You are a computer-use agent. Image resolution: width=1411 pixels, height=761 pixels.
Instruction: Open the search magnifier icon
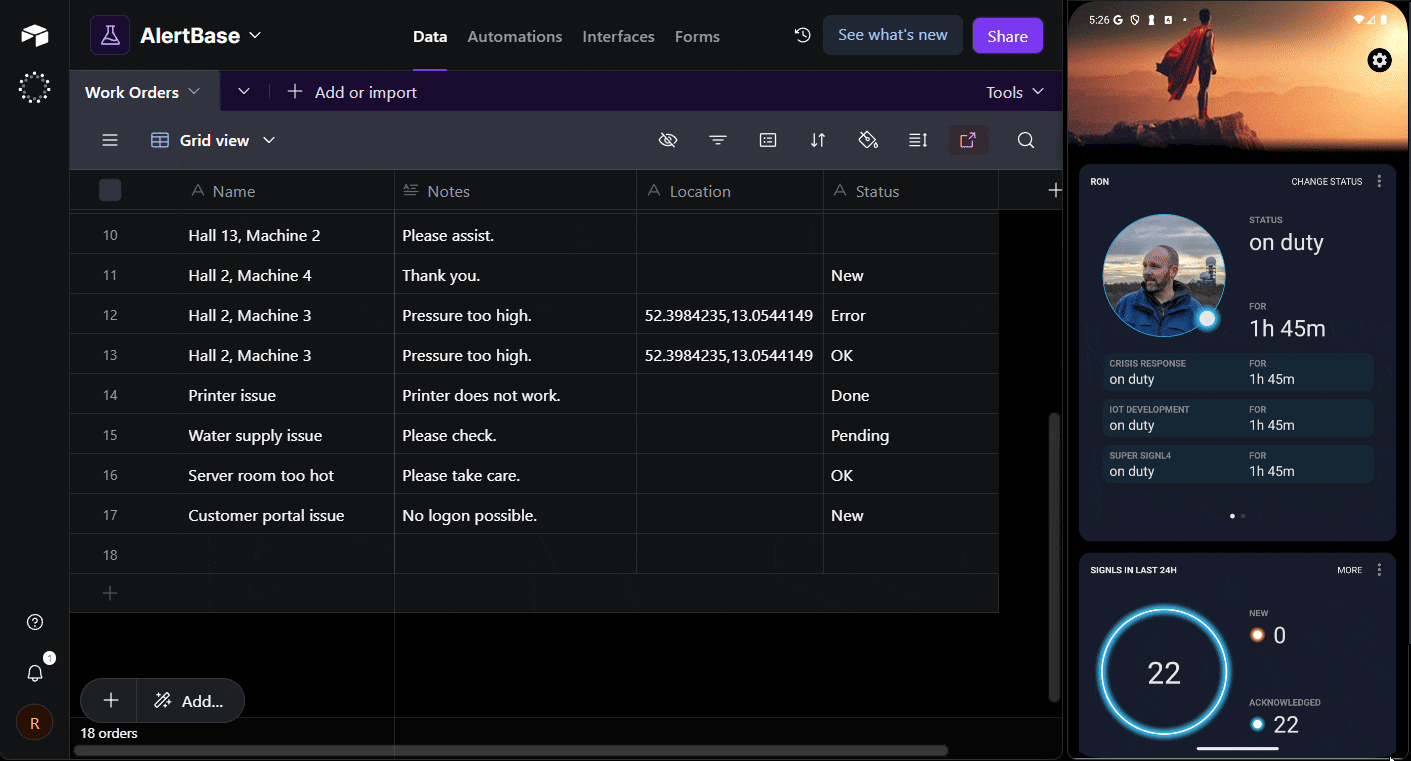point(1026,140)
